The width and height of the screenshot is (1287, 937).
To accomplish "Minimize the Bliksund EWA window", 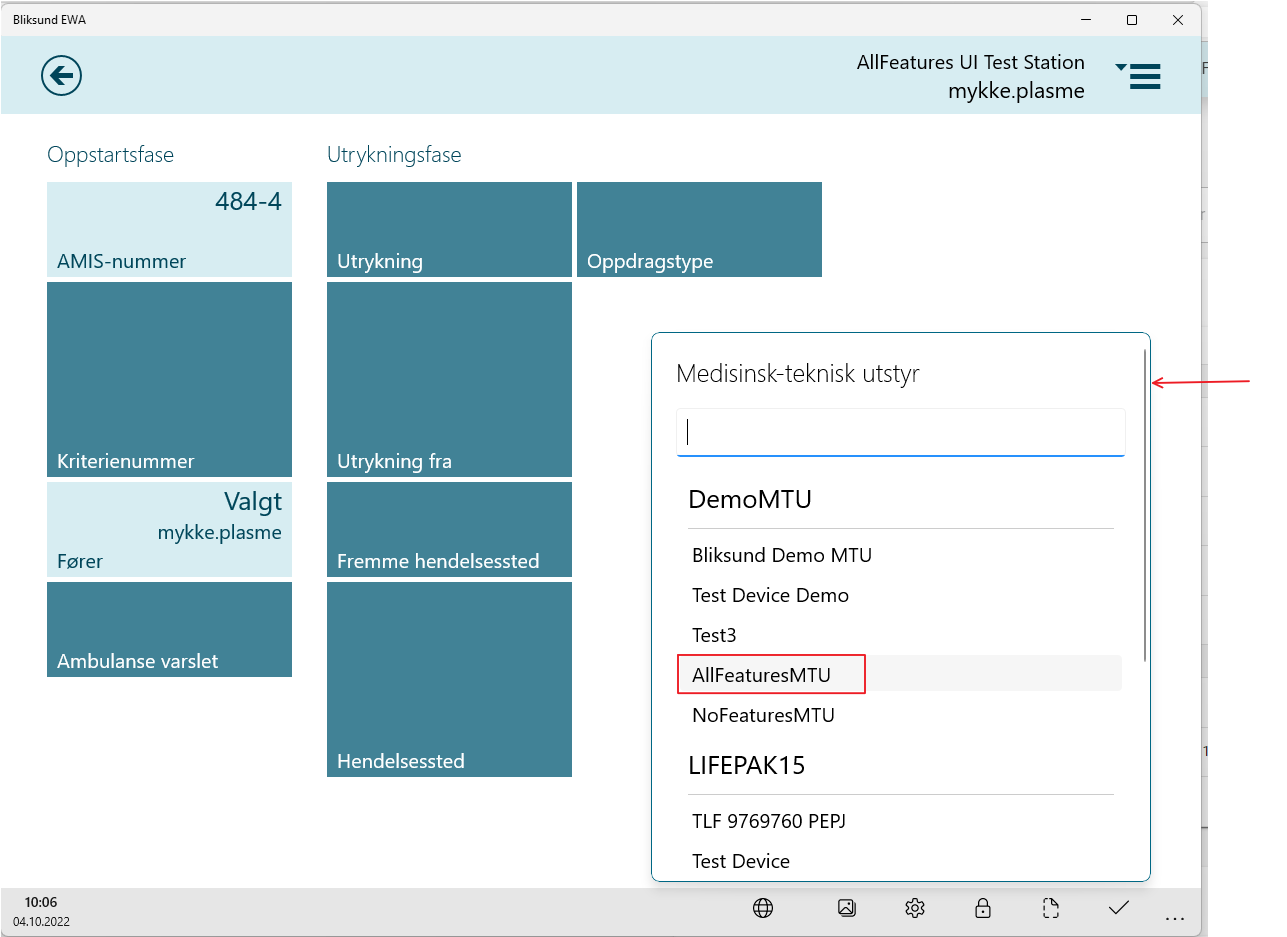I will click(1087, 20).
